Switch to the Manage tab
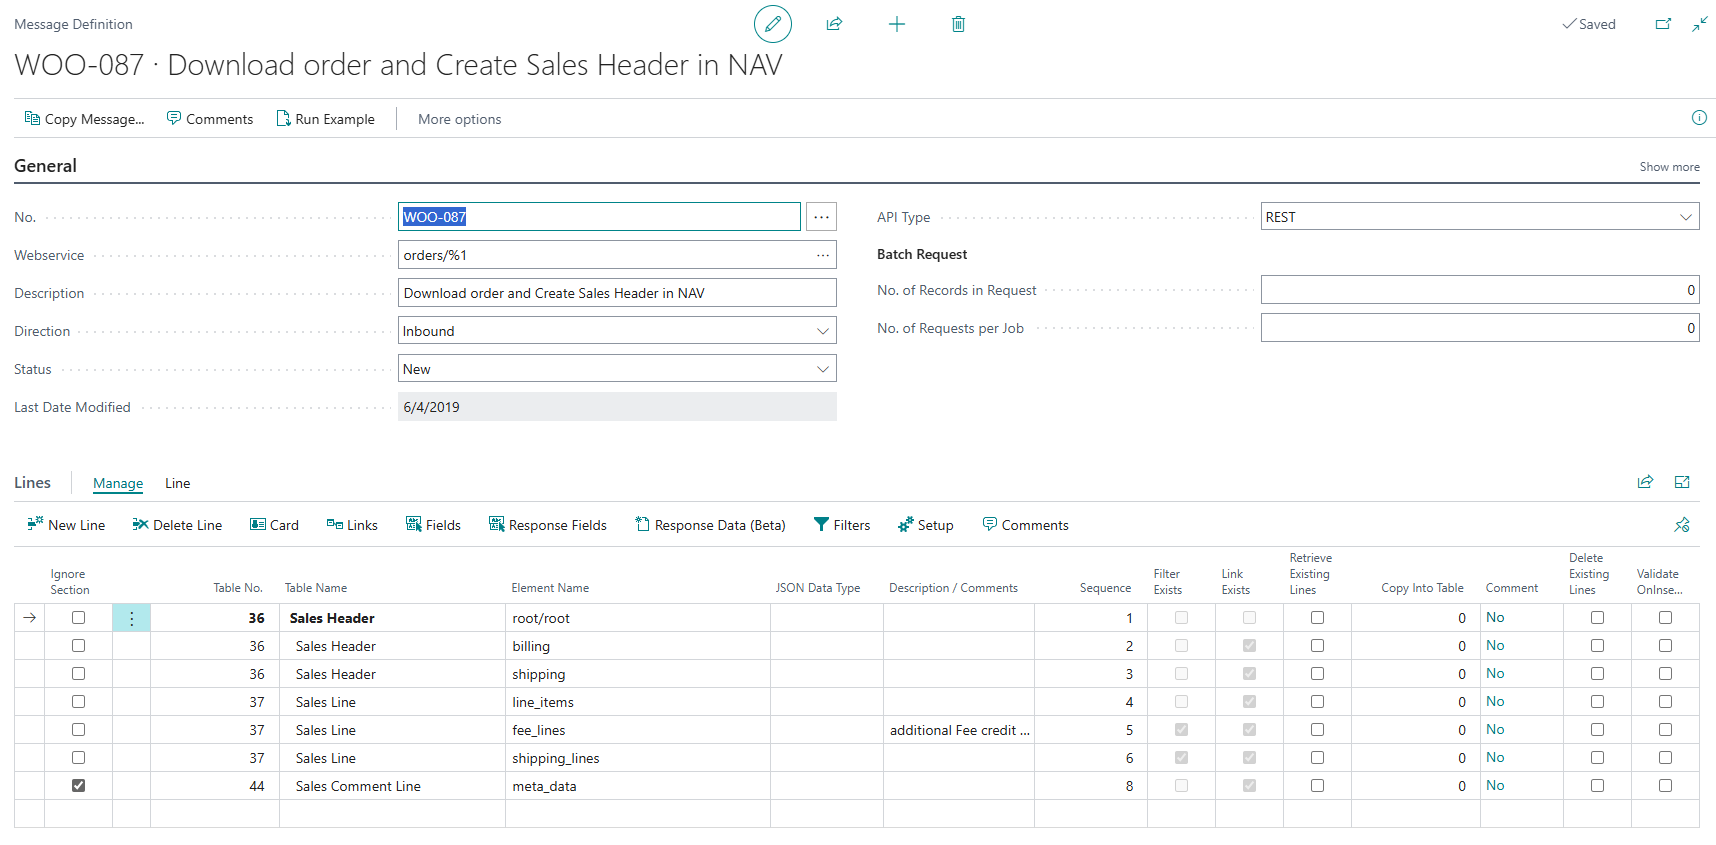Viewport: 1716px width, 845px height. click(x=118, y=483)
